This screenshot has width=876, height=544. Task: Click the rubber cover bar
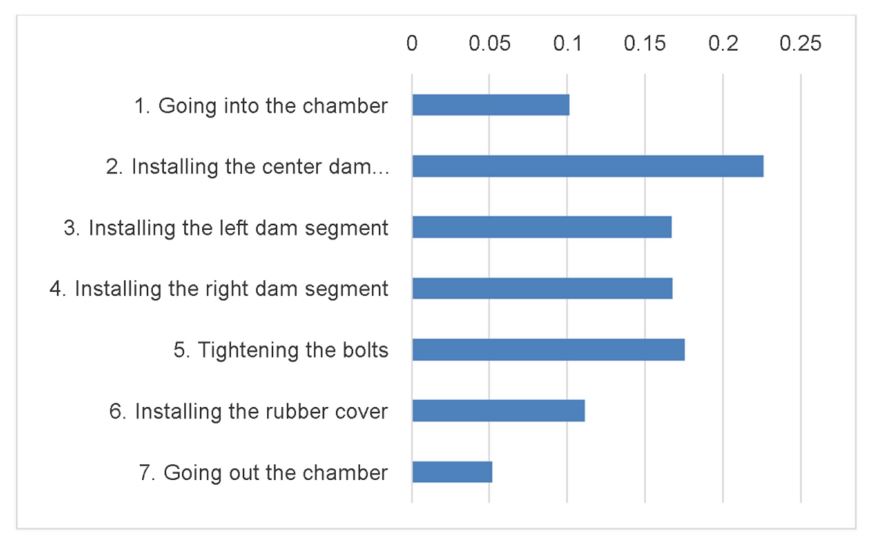coord(498,411)
